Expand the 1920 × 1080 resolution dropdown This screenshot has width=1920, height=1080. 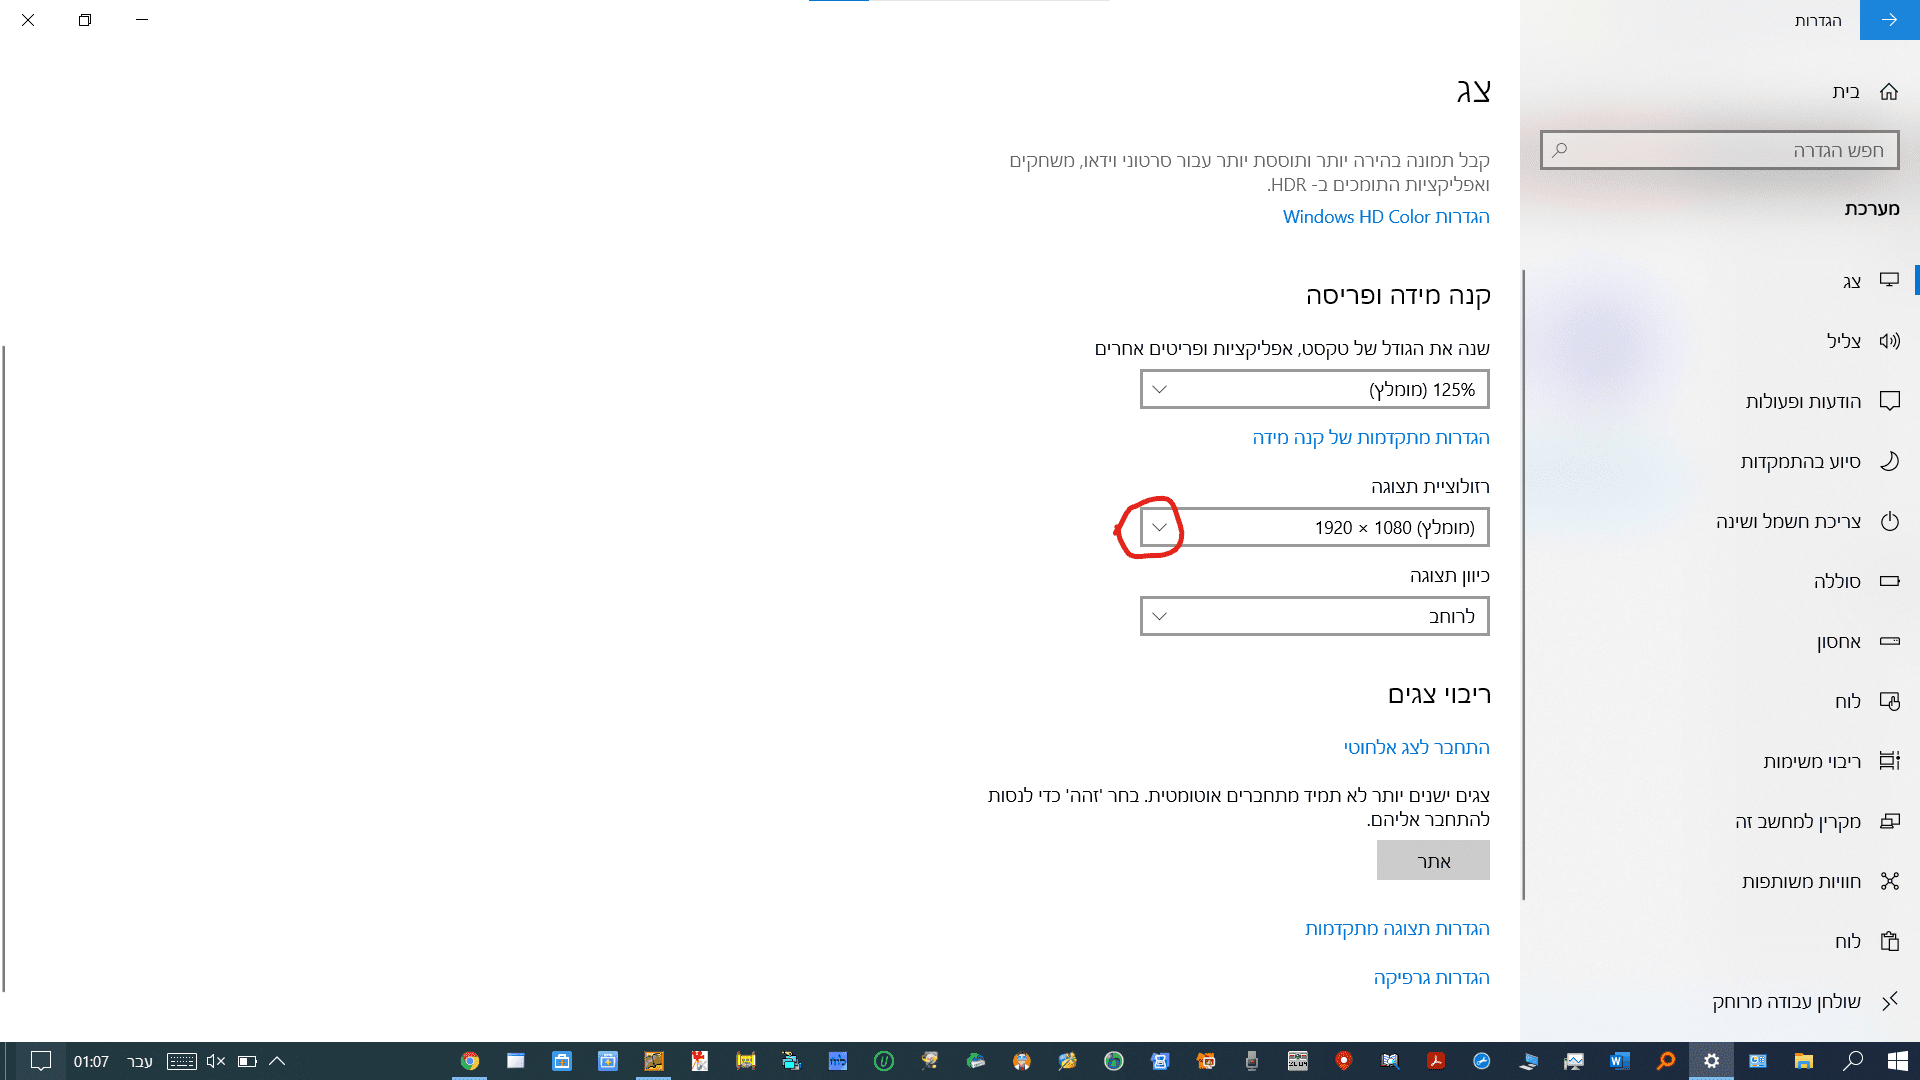[1314, 527]
